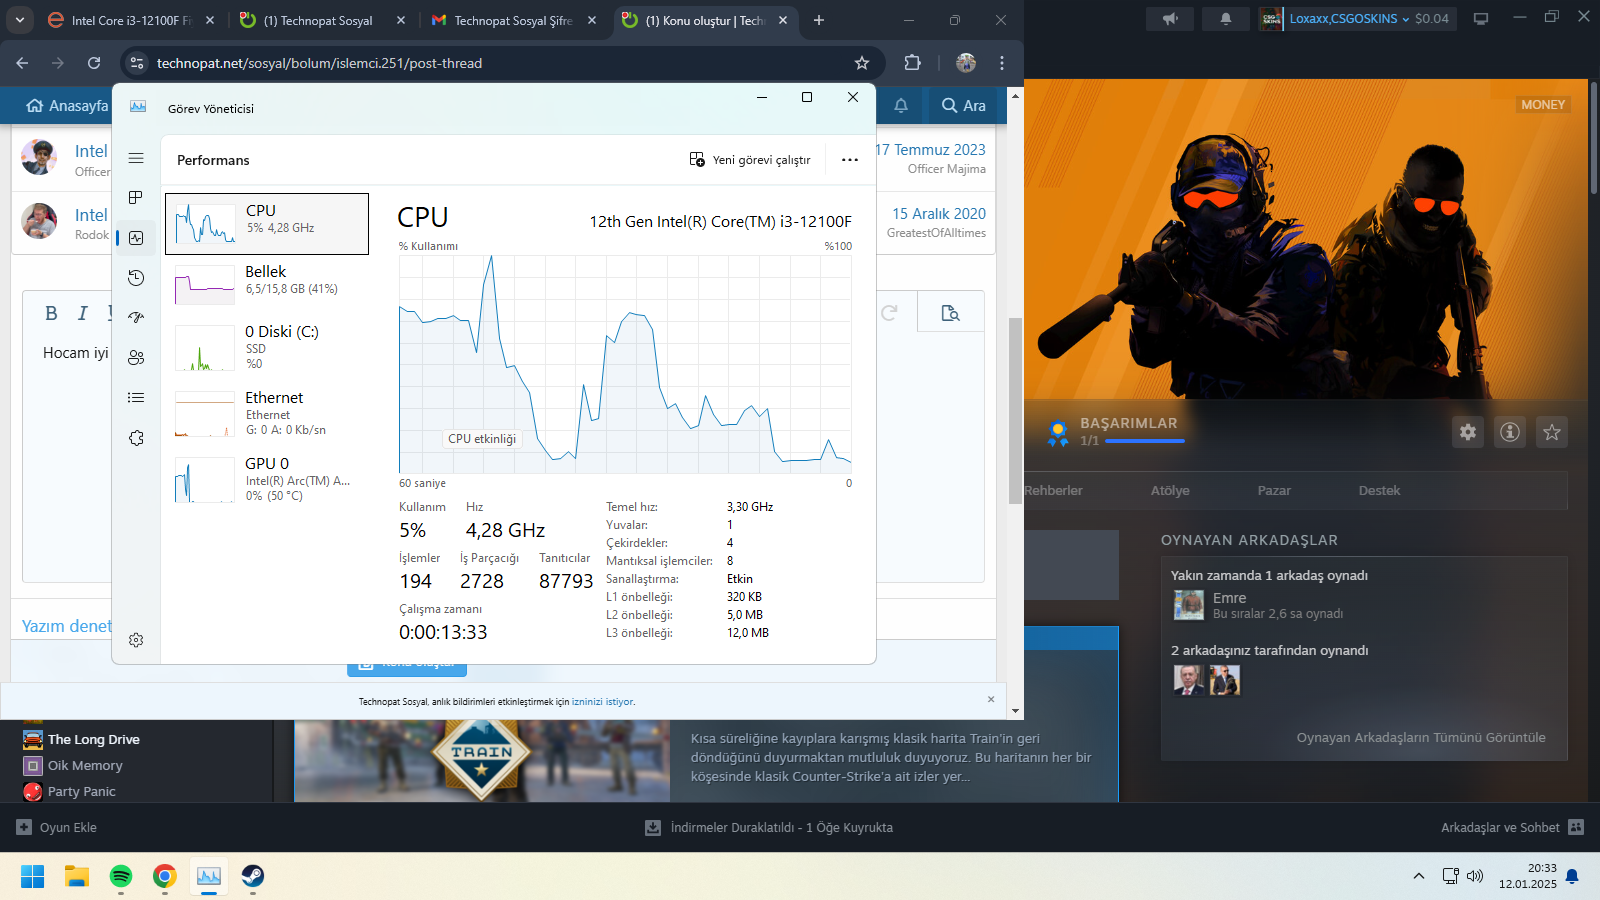Switch to the 'Intel Core i3-12100F' Chrome tab
1600x900 pixels.
click(x=132, y=20)
